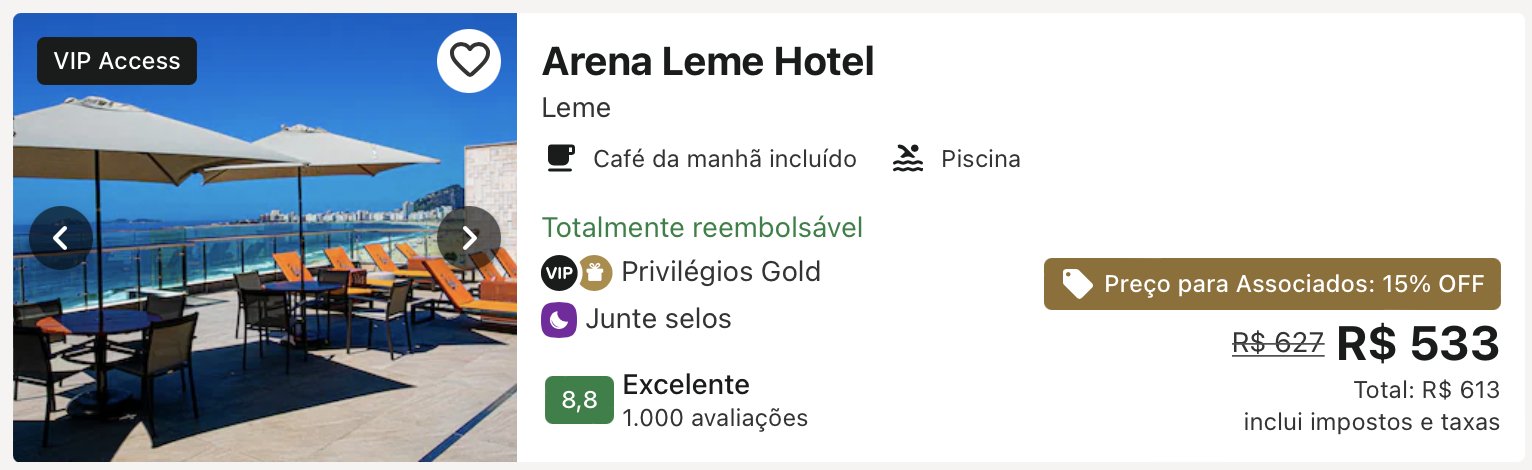Screen dimensions: 1532x470
Task: Open the Arena Leme Hotel title
Action: [x=708, y=62]
